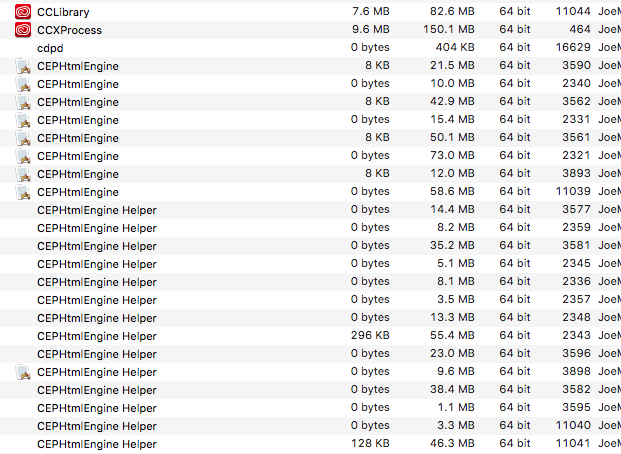This screenshot has width=621, height=454.
Task: Click the 3.5 MB memory value
Action: [x=456, y=299]
